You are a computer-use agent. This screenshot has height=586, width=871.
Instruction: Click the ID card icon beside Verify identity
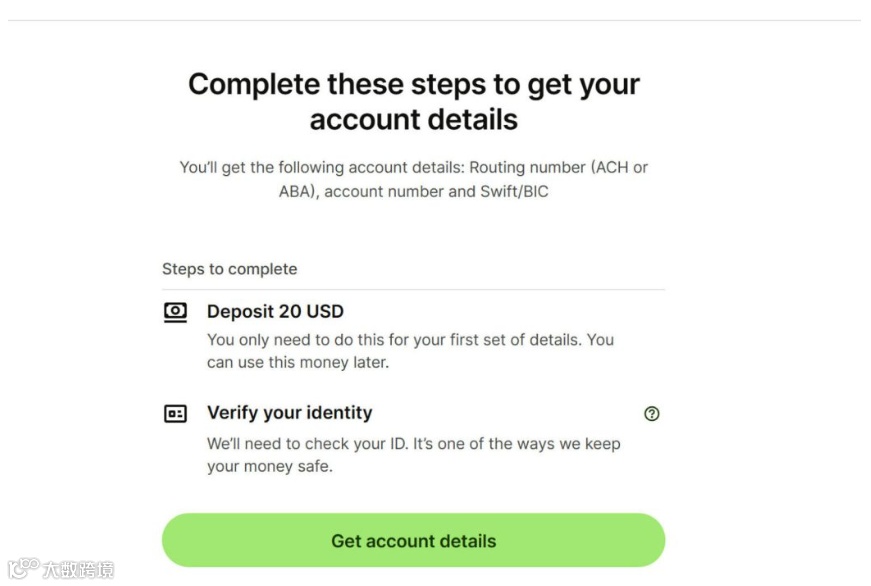coord(175,413)
